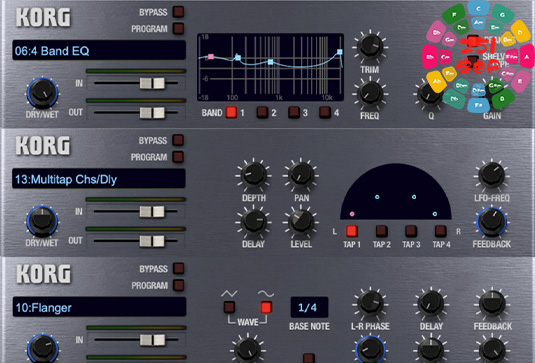This screenshot has height=363, width=535.
Task: Click the DEPTH knob
Action: [254, 175]
